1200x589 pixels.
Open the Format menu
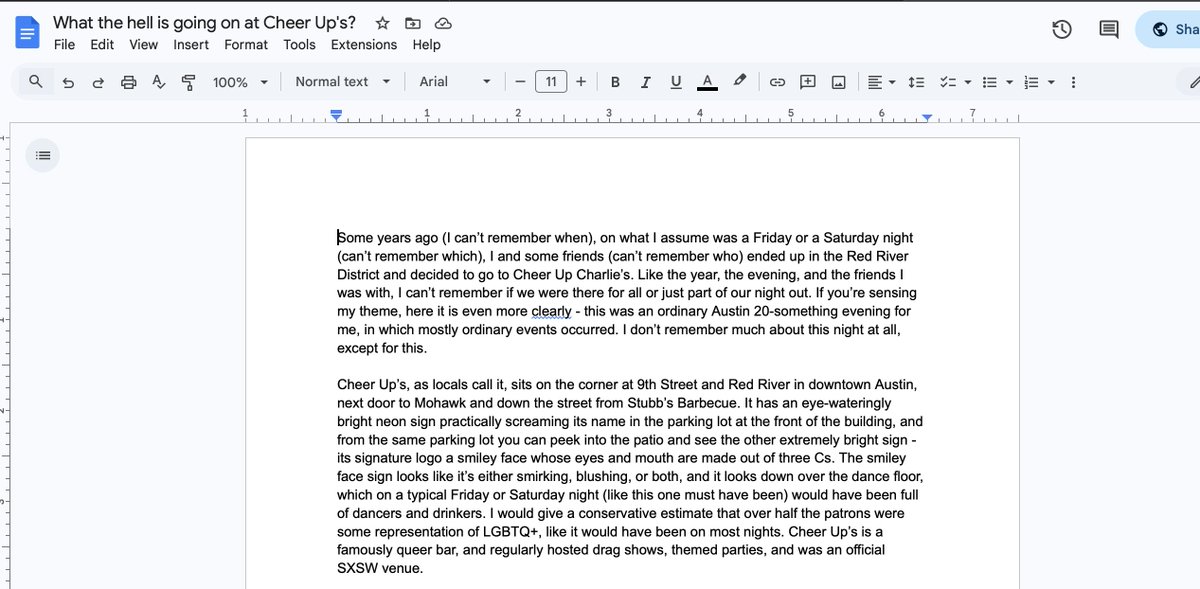pos(246,44)
